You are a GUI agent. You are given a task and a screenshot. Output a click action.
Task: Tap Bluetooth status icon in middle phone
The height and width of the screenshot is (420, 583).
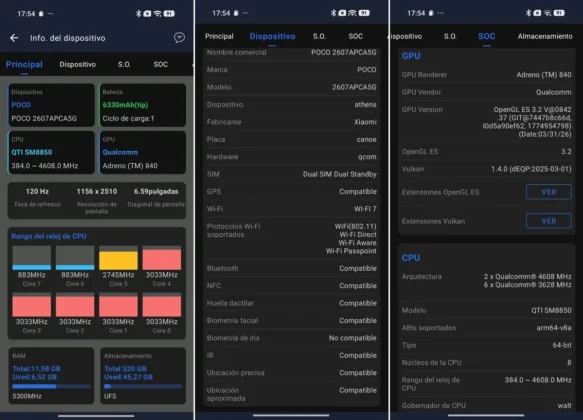pos(333,13)
